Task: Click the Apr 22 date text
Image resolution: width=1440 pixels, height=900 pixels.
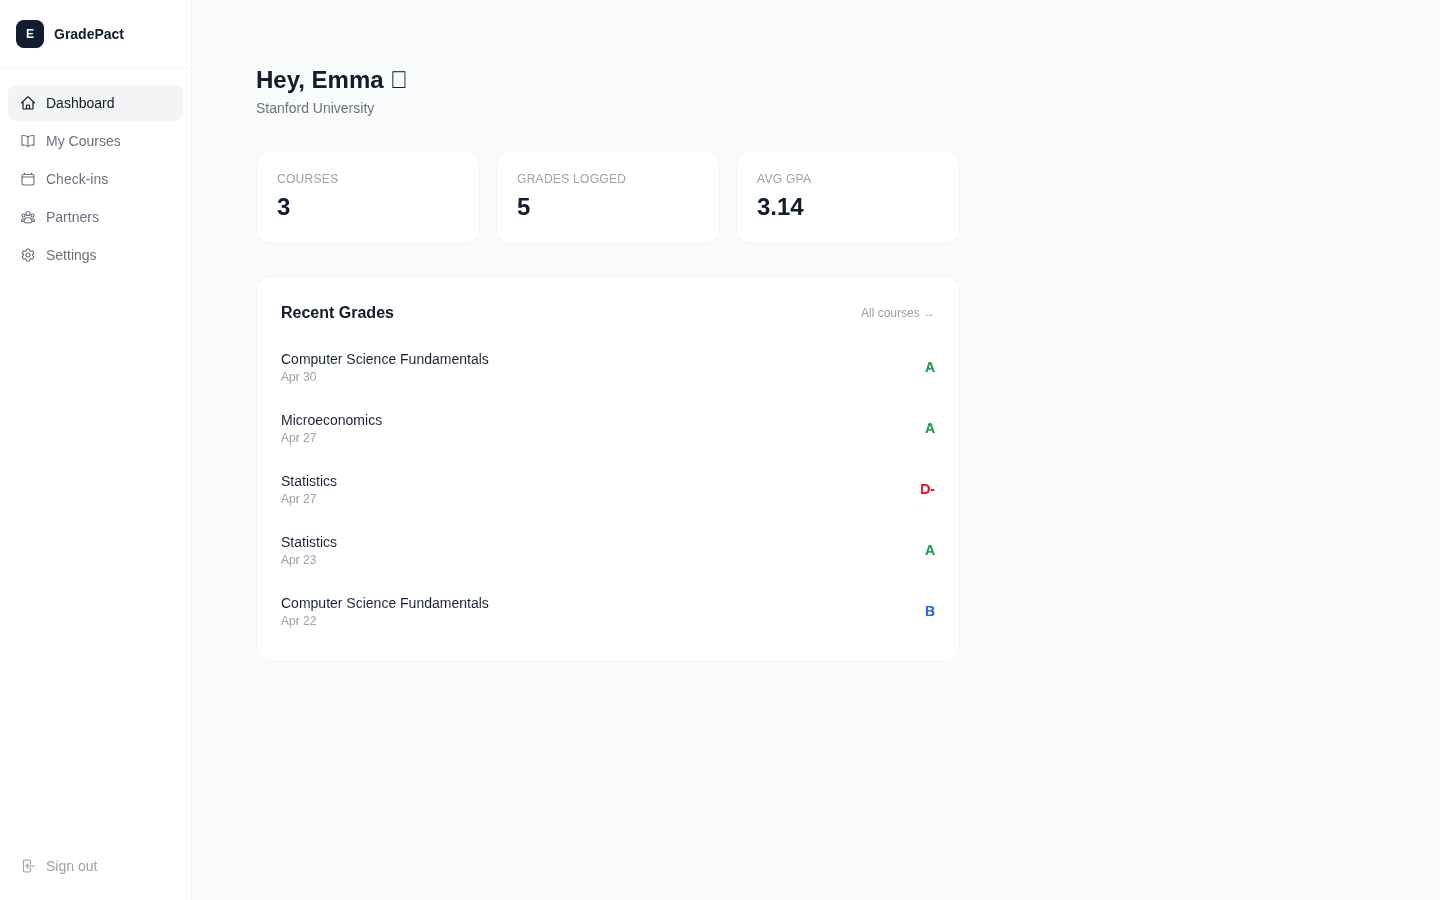Action: [x=298, y=621]
